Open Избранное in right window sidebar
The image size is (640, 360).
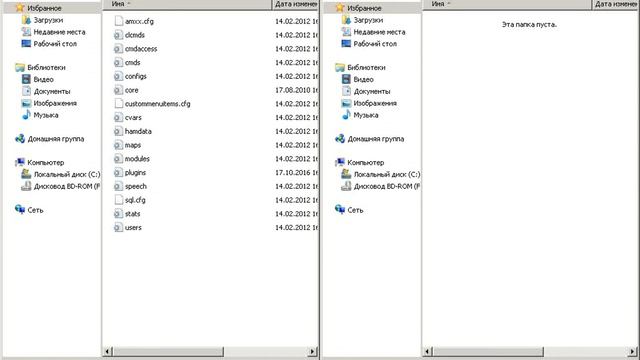click(364, 8)
